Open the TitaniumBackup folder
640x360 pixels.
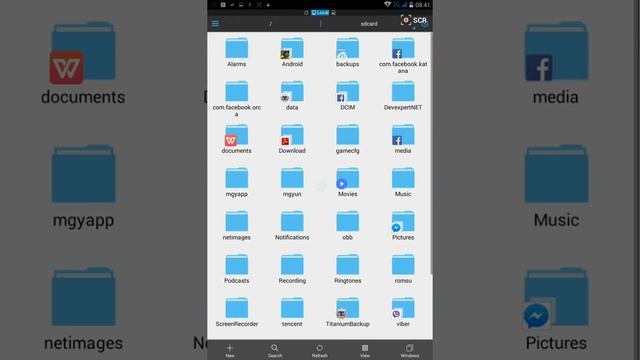(348, 311)
